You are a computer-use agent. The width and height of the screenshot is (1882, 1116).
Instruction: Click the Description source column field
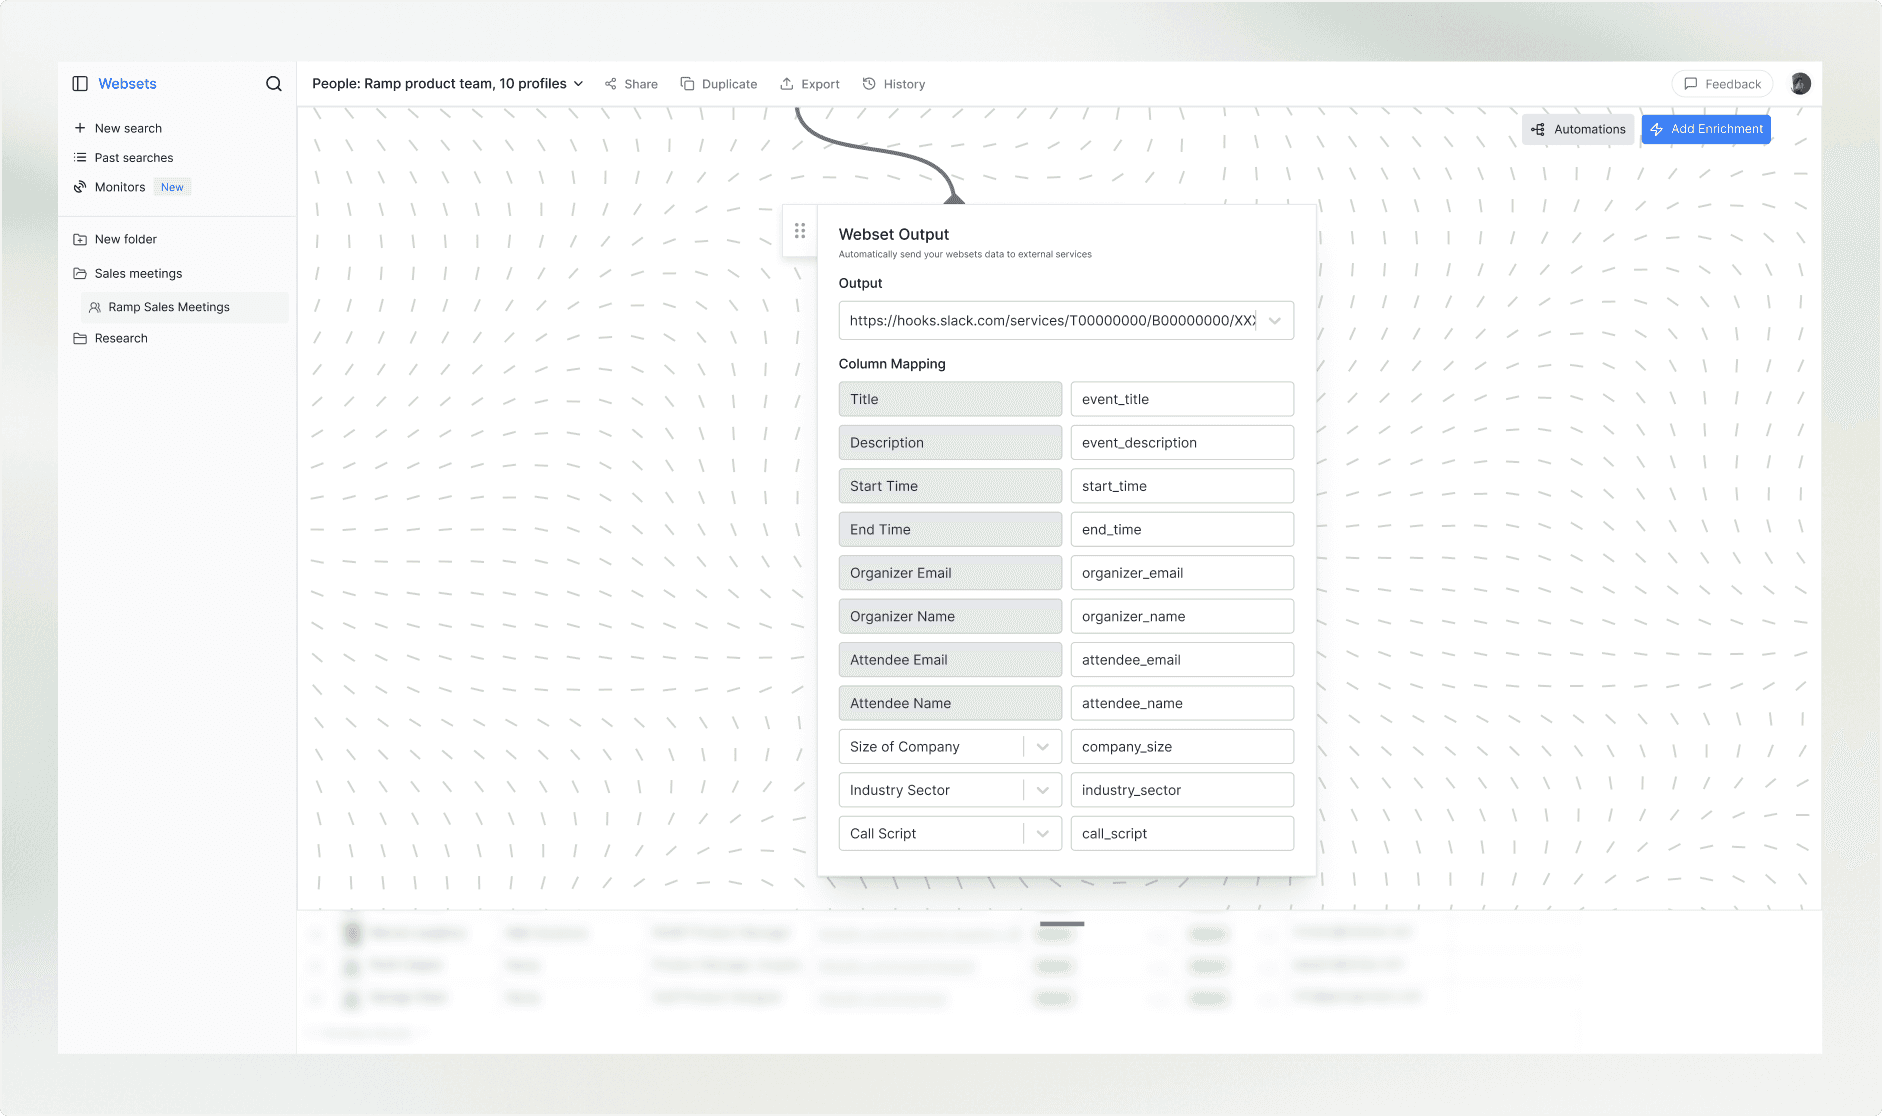tap(950, 443)
